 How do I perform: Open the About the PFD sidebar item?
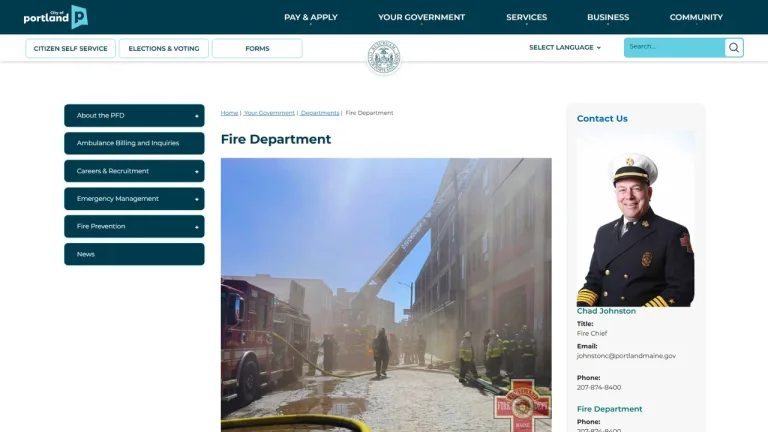(134, 116)
